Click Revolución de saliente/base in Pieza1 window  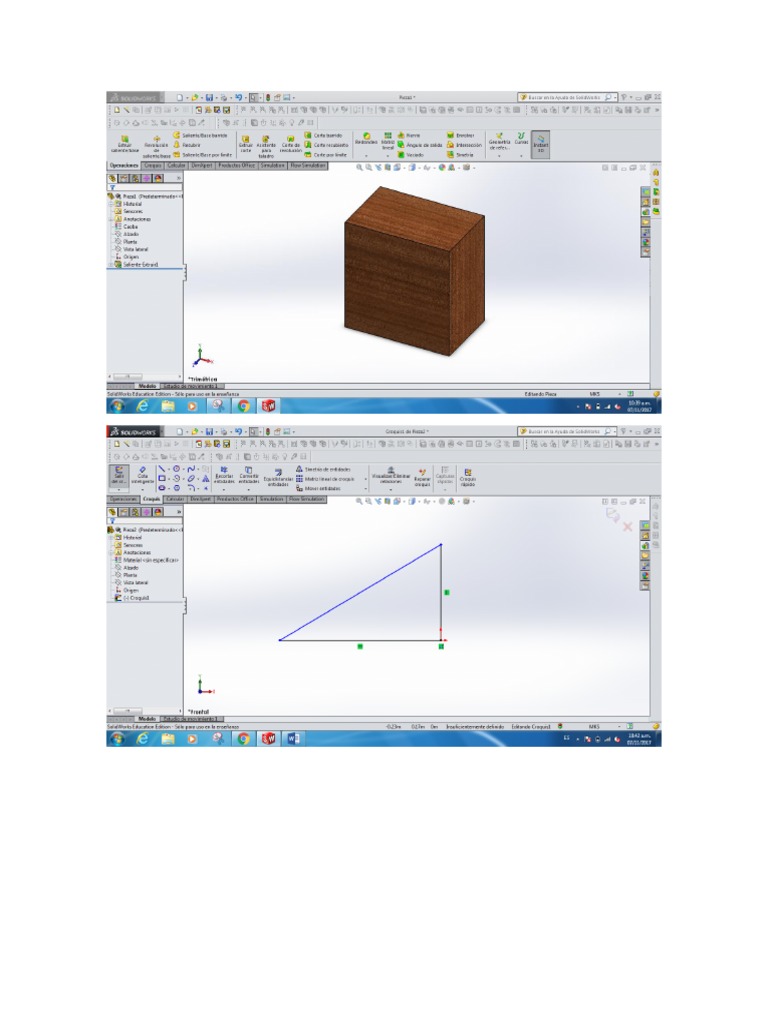pos(156,146)
